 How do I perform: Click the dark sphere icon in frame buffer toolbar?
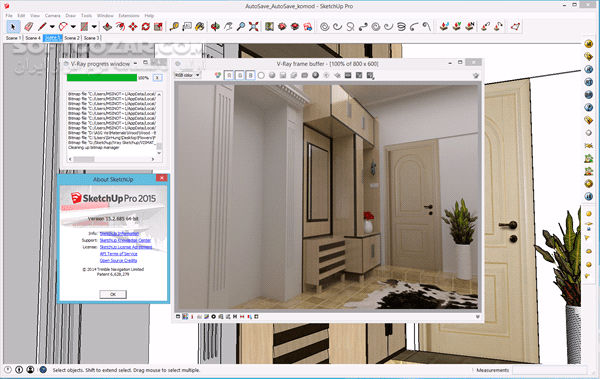pos(315,75)
